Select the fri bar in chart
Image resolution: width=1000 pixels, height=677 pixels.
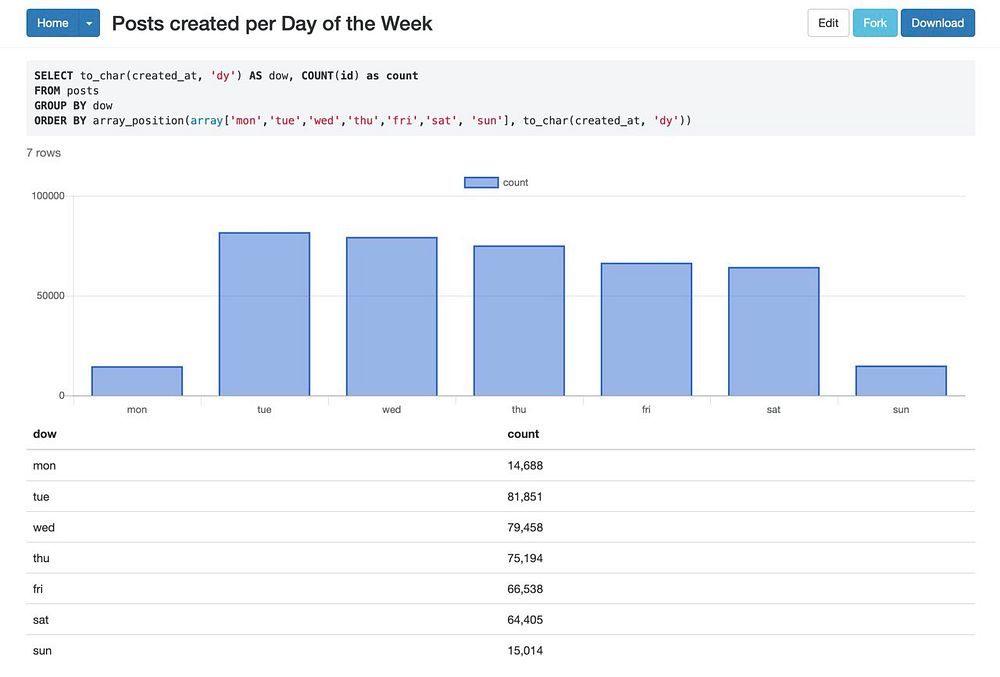point(646,329)
